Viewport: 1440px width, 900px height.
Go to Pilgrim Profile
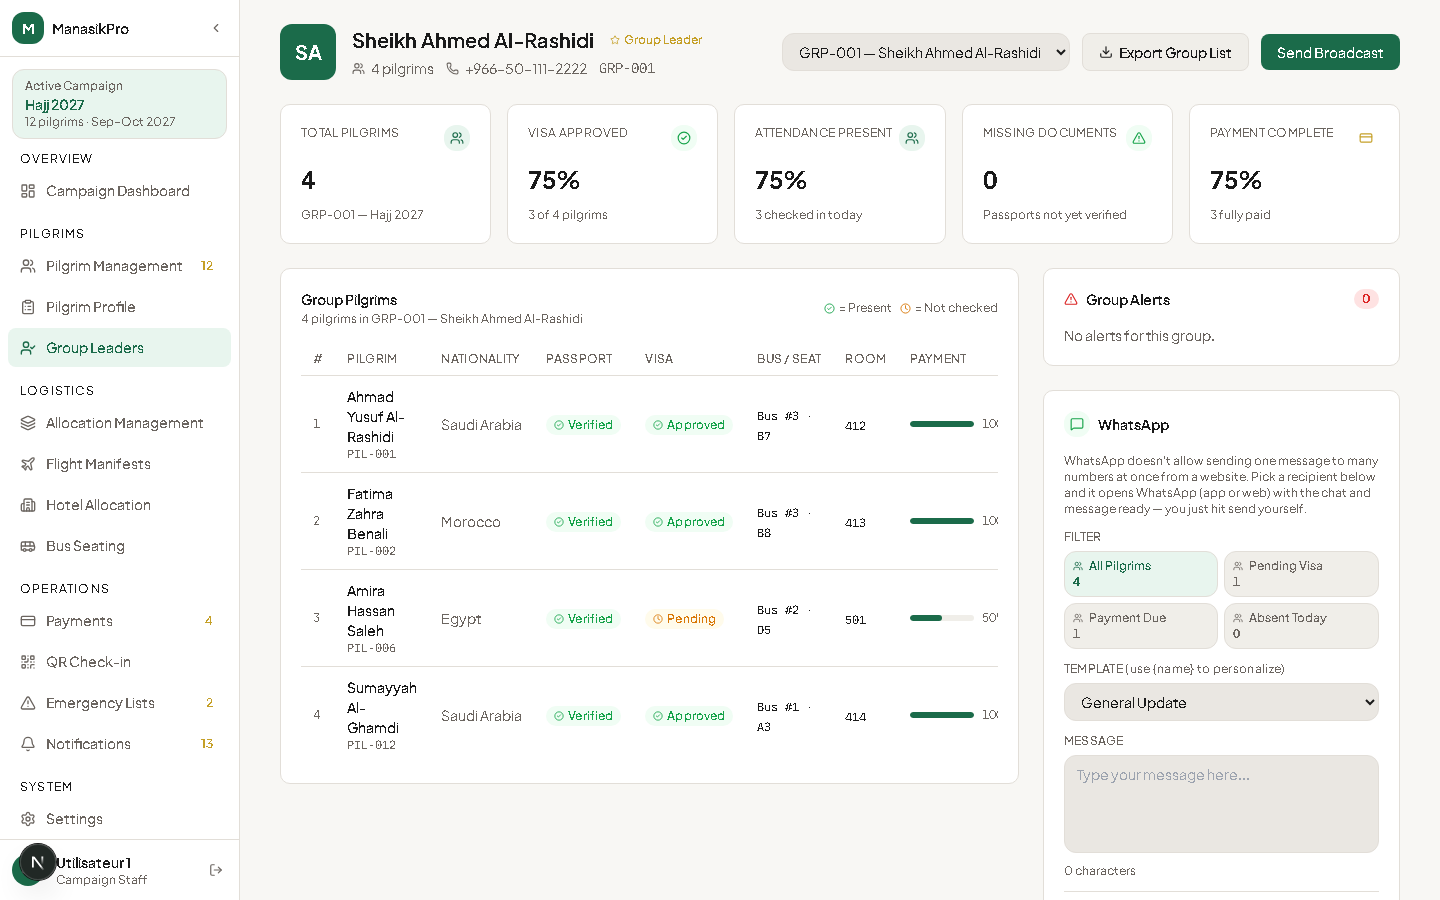pos(119,307)
